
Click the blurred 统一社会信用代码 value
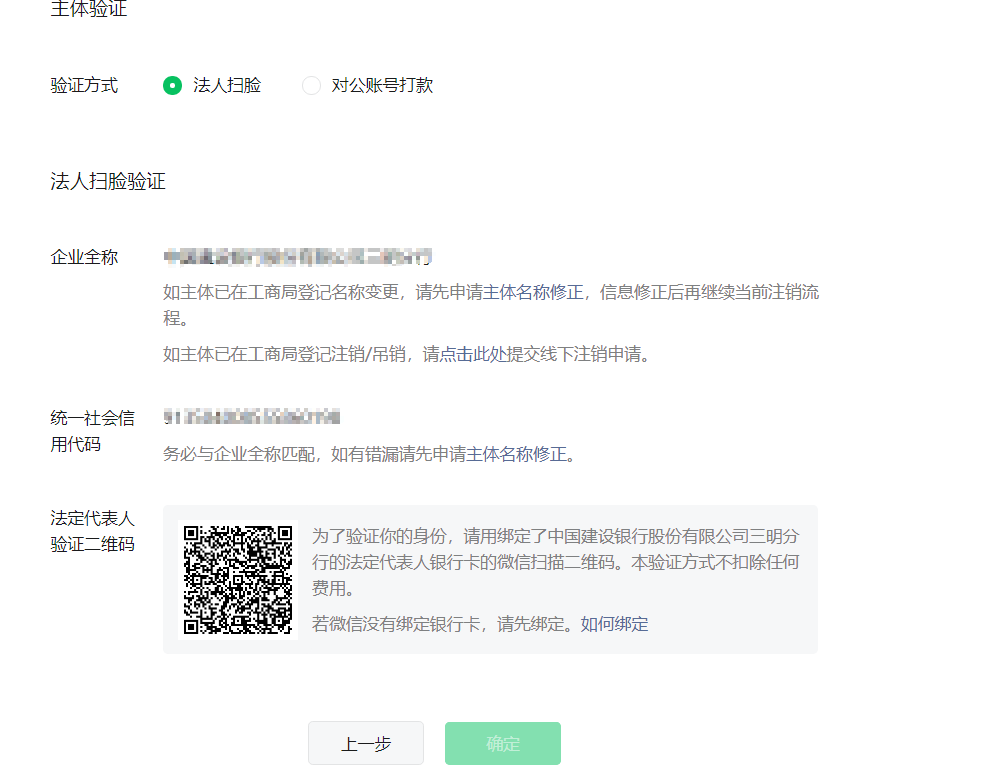pos(252,418)
